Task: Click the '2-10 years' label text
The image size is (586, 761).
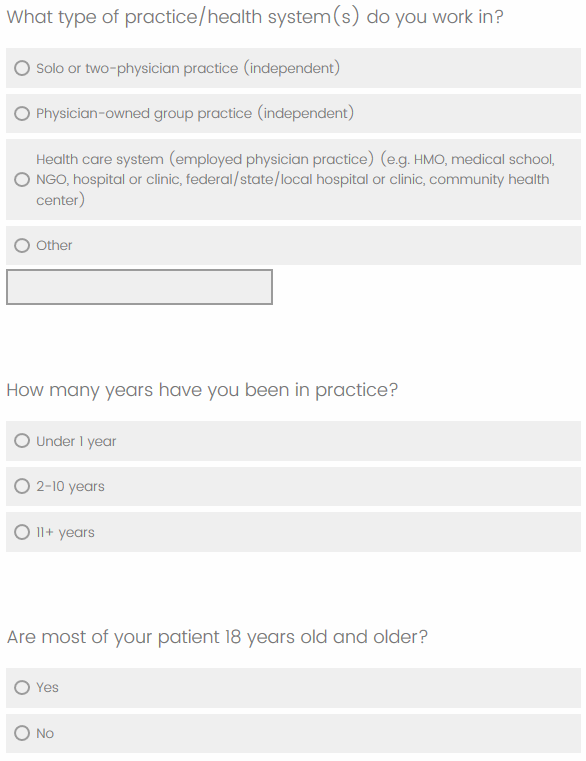Action: tap(70, 486)
